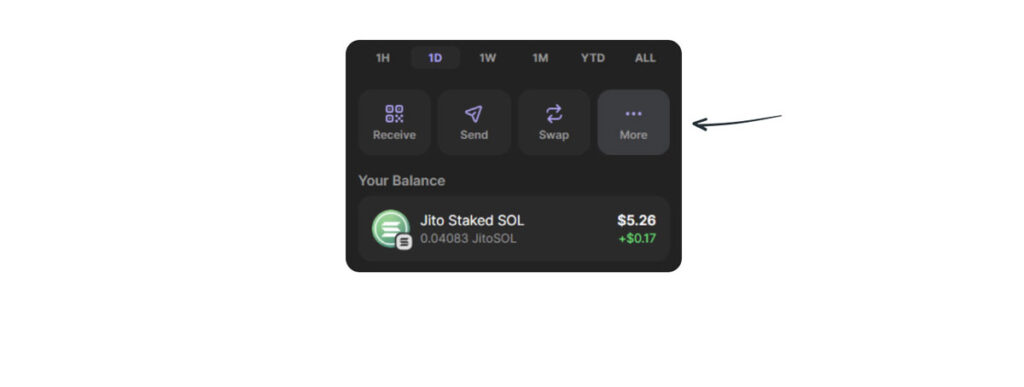Screen dimensions: 1024x387
Task: Switch chart range to 1H
Action: tap(383, 58)
